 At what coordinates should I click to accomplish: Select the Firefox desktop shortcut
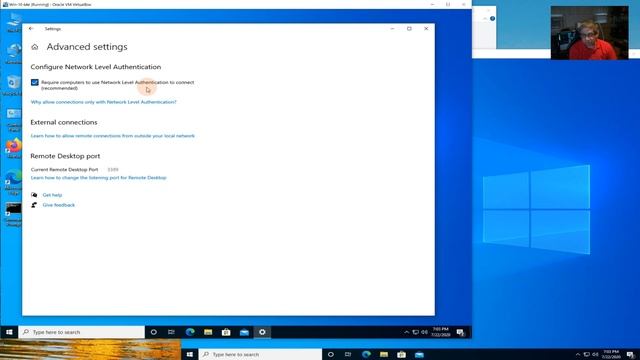13,148
